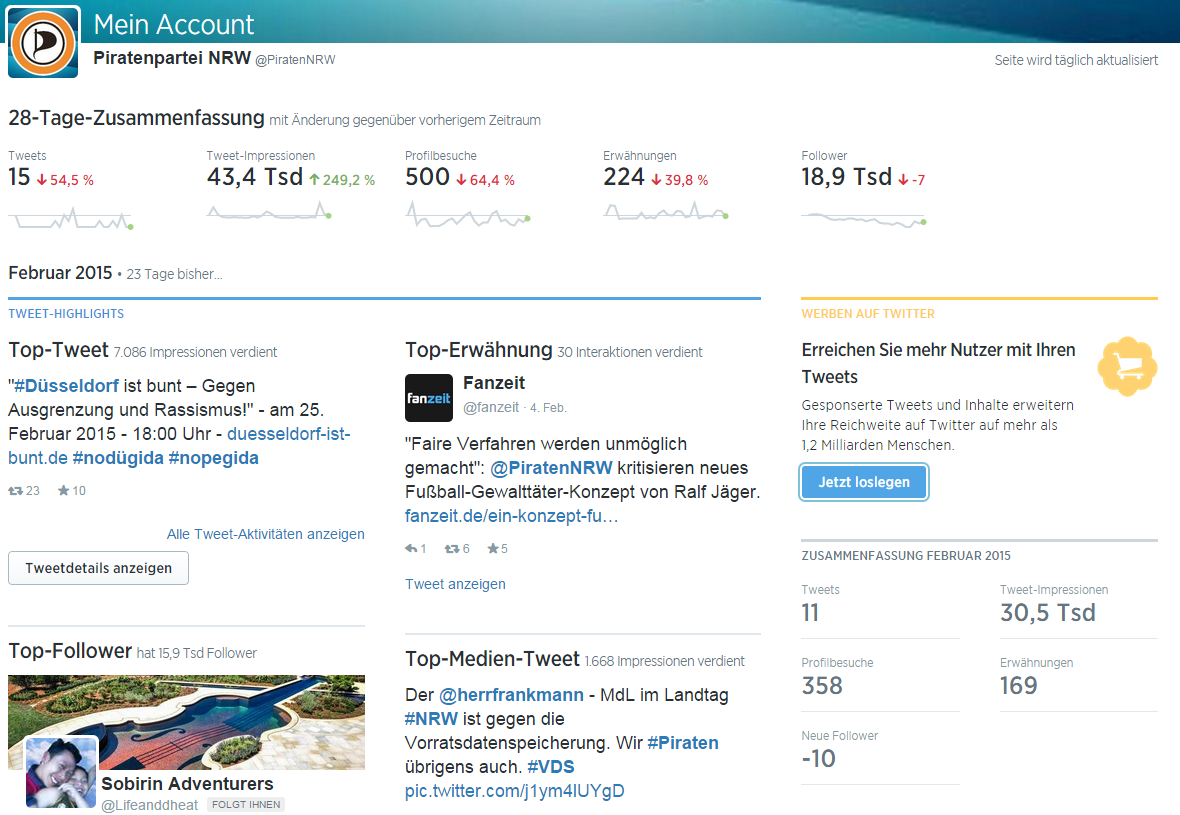
Task: Click the Tweet-Impressionen sparkline chart
Action: [269, 211]
